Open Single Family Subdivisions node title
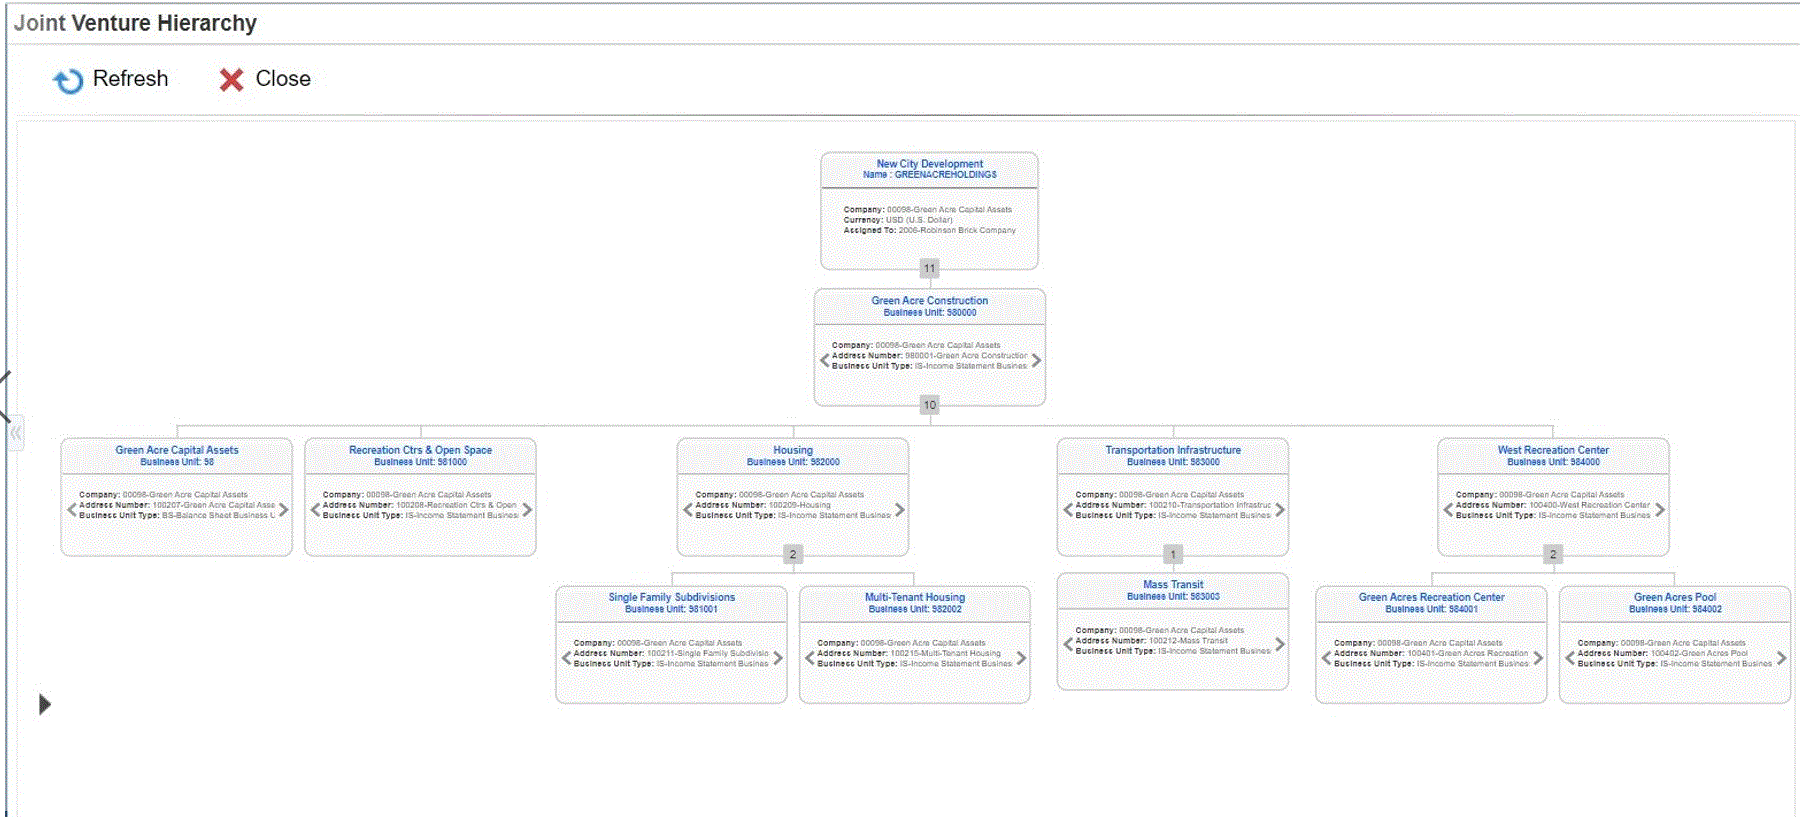The height and width of the screenshot is (832, 1800). coord(672,597)
